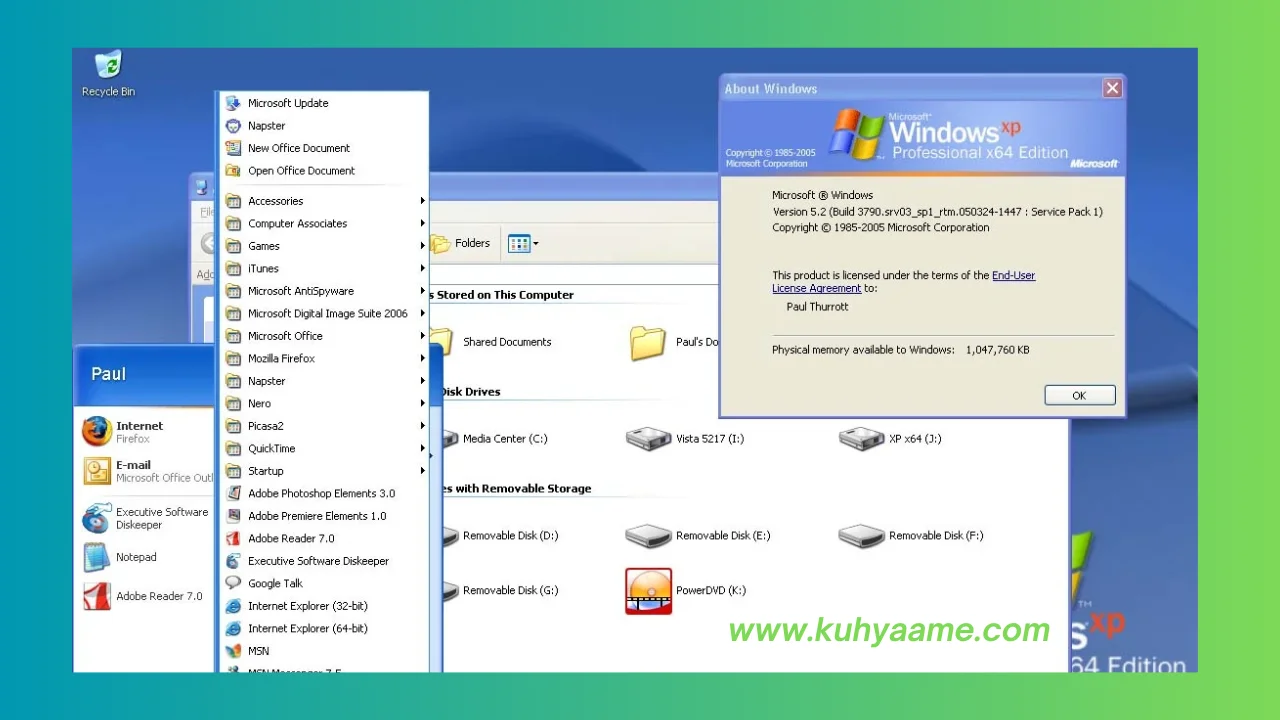The height and width of the screenshot is (720, 1280).
Task: Click OK in About Windows dialog
Action: 1079,395
